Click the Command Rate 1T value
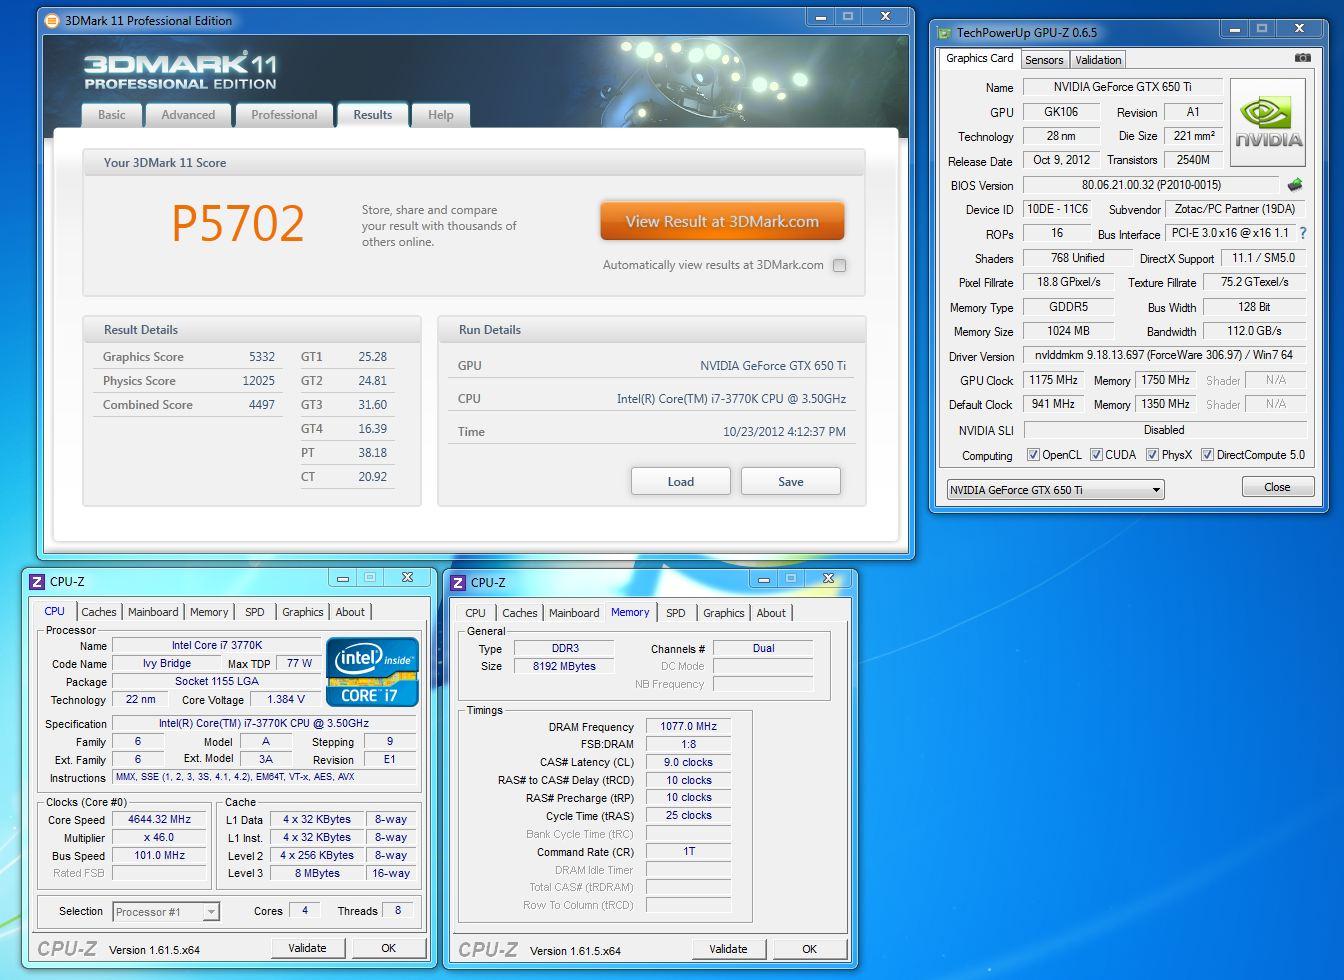The image size is (1344, 980). click(x=688, y=851)
